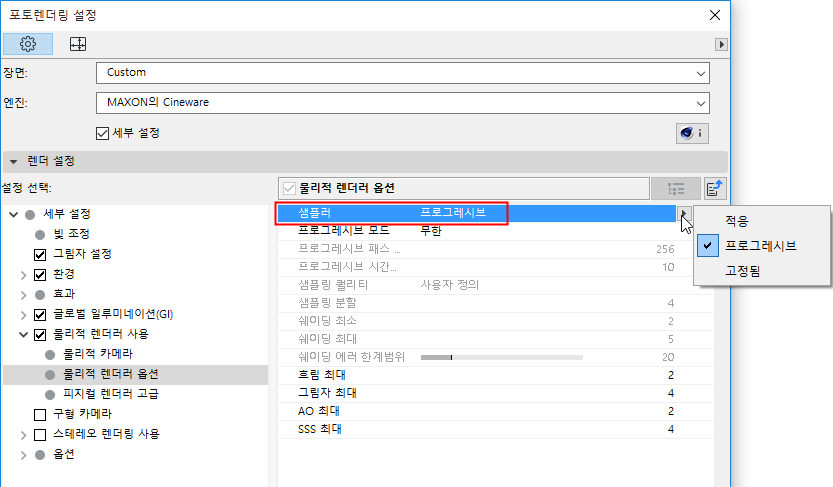
Task: Toggle the 물리적 렌더러 옵션 header checkbox
Action: pos(289,188)
